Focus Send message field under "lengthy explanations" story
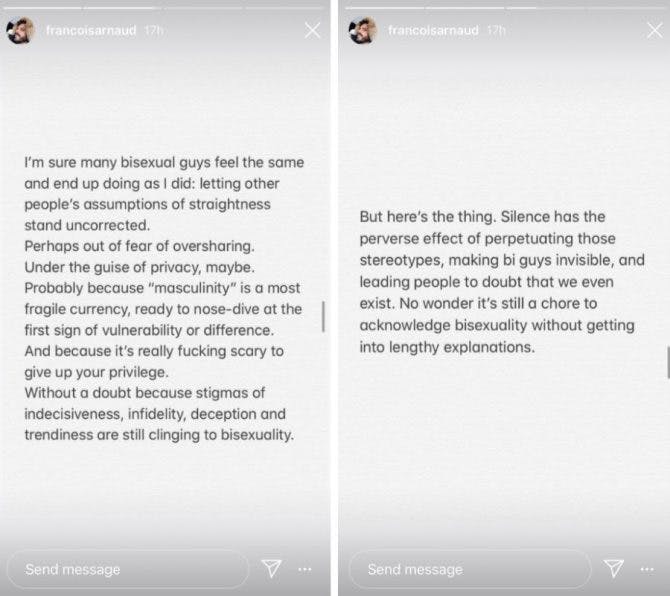This screenshot has width=670, height=596. point(469,569)
